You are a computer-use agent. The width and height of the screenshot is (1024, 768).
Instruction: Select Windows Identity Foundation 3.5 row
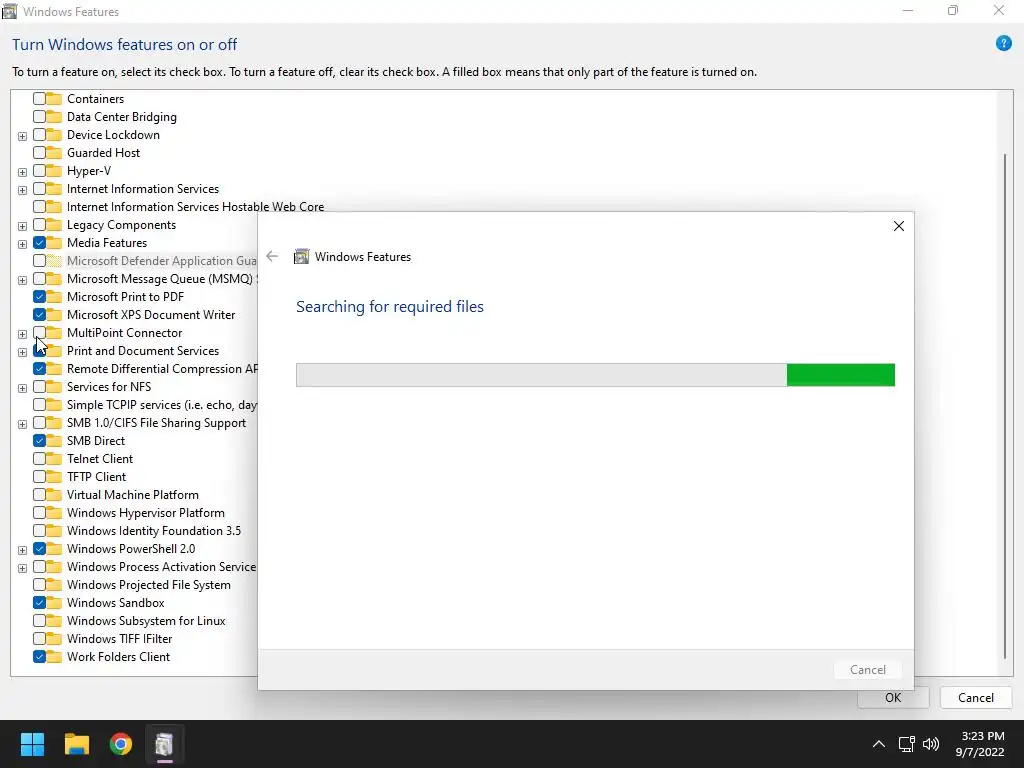click(153, 531)
